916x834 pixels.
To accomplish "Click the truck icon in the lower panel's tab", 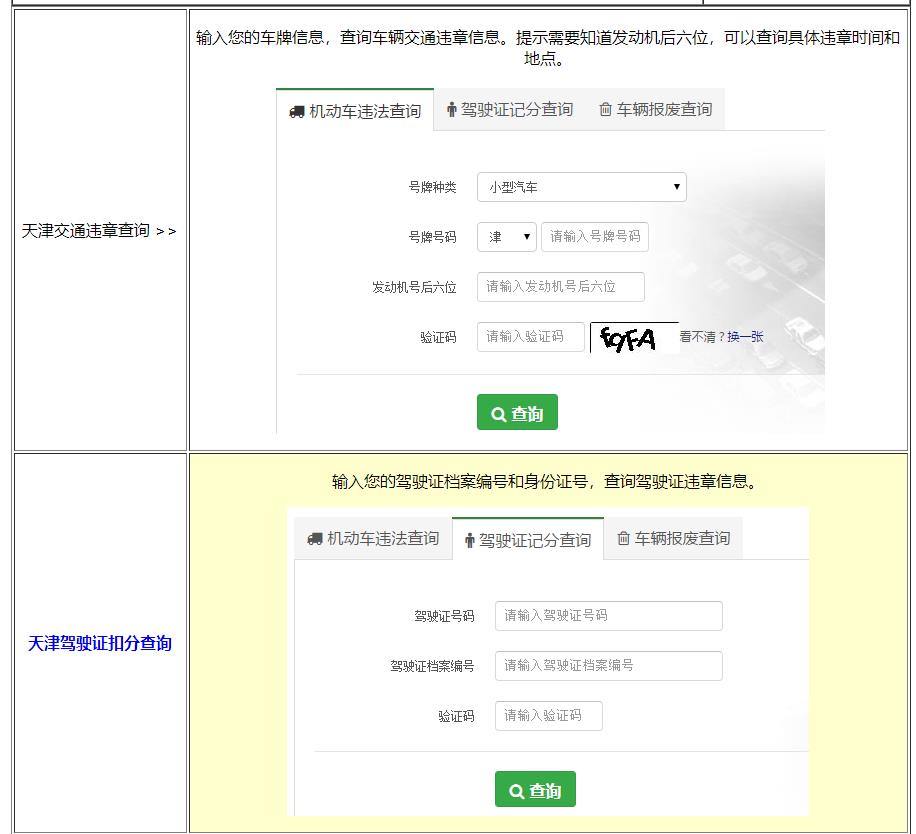I will [315, 539].
